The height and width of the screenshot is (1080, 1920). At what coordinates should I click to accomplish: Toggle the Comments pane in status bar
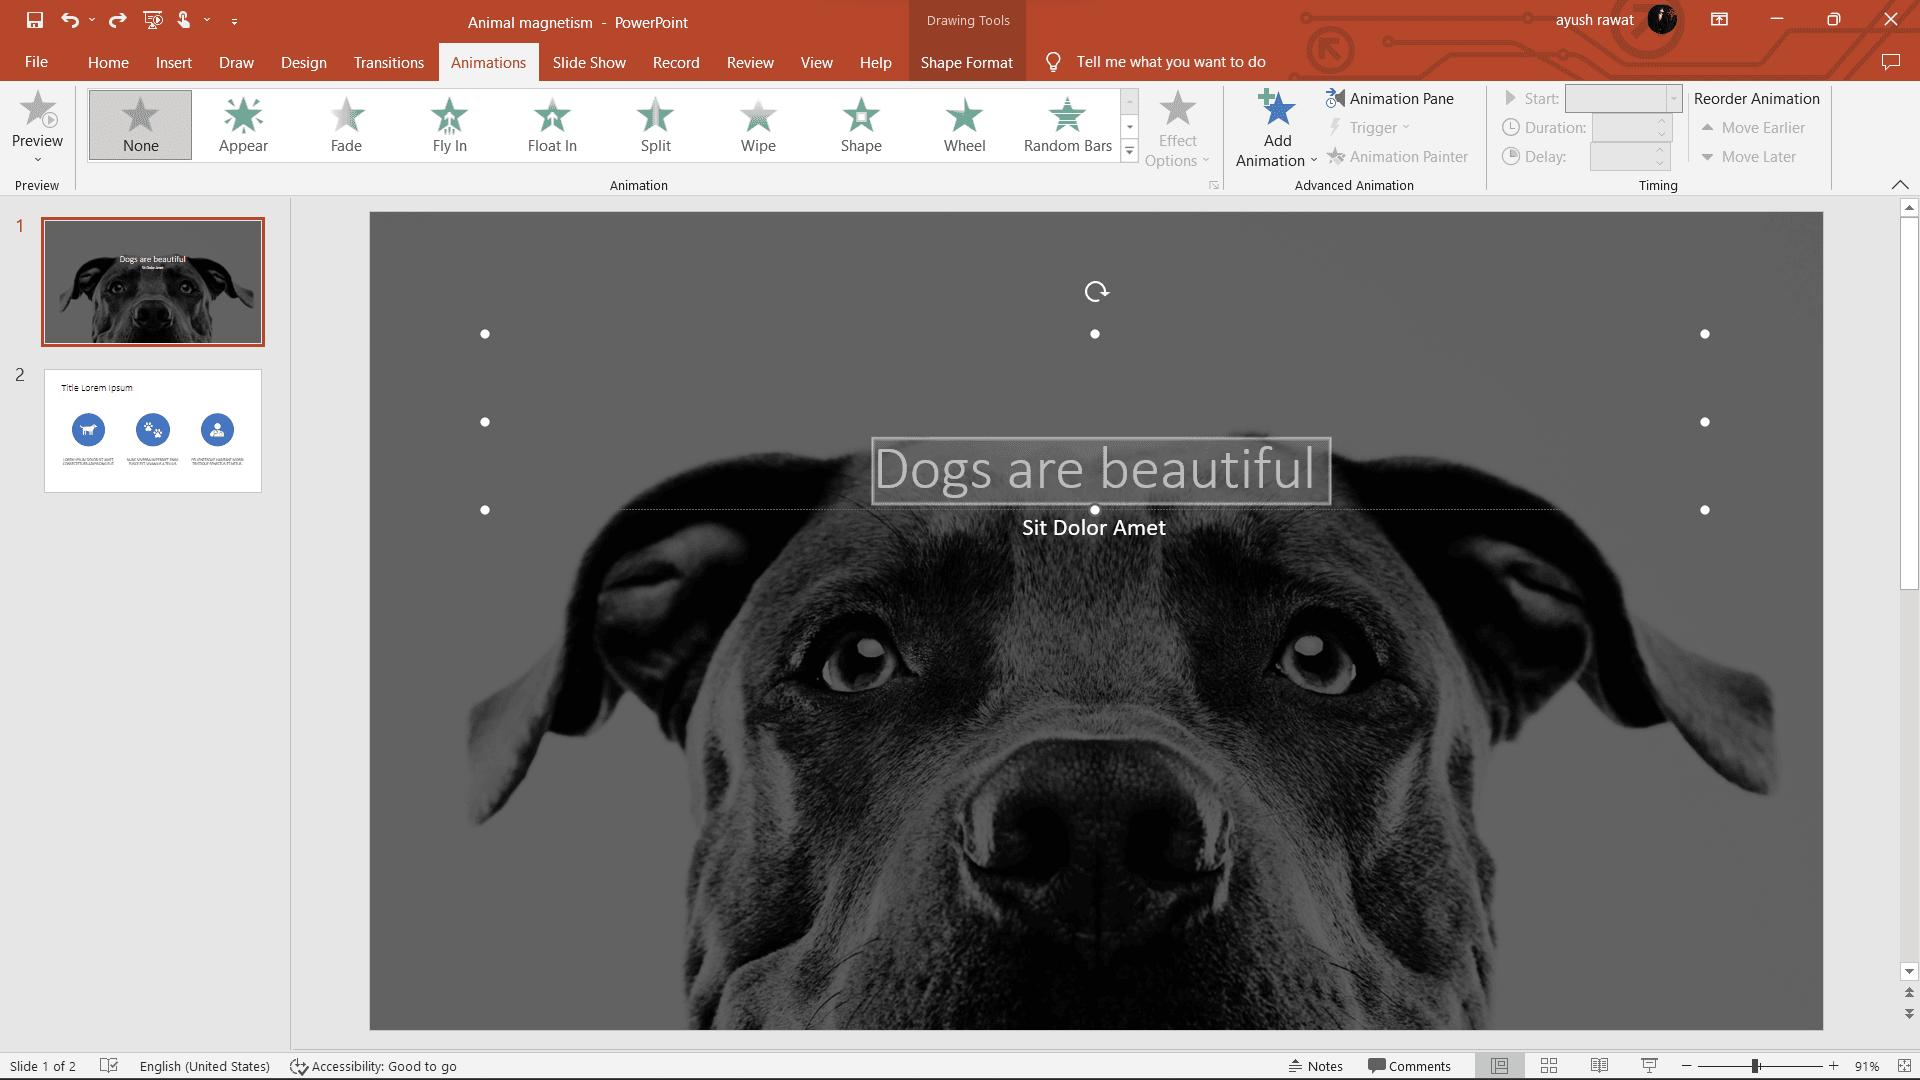coord(1409,1066)
